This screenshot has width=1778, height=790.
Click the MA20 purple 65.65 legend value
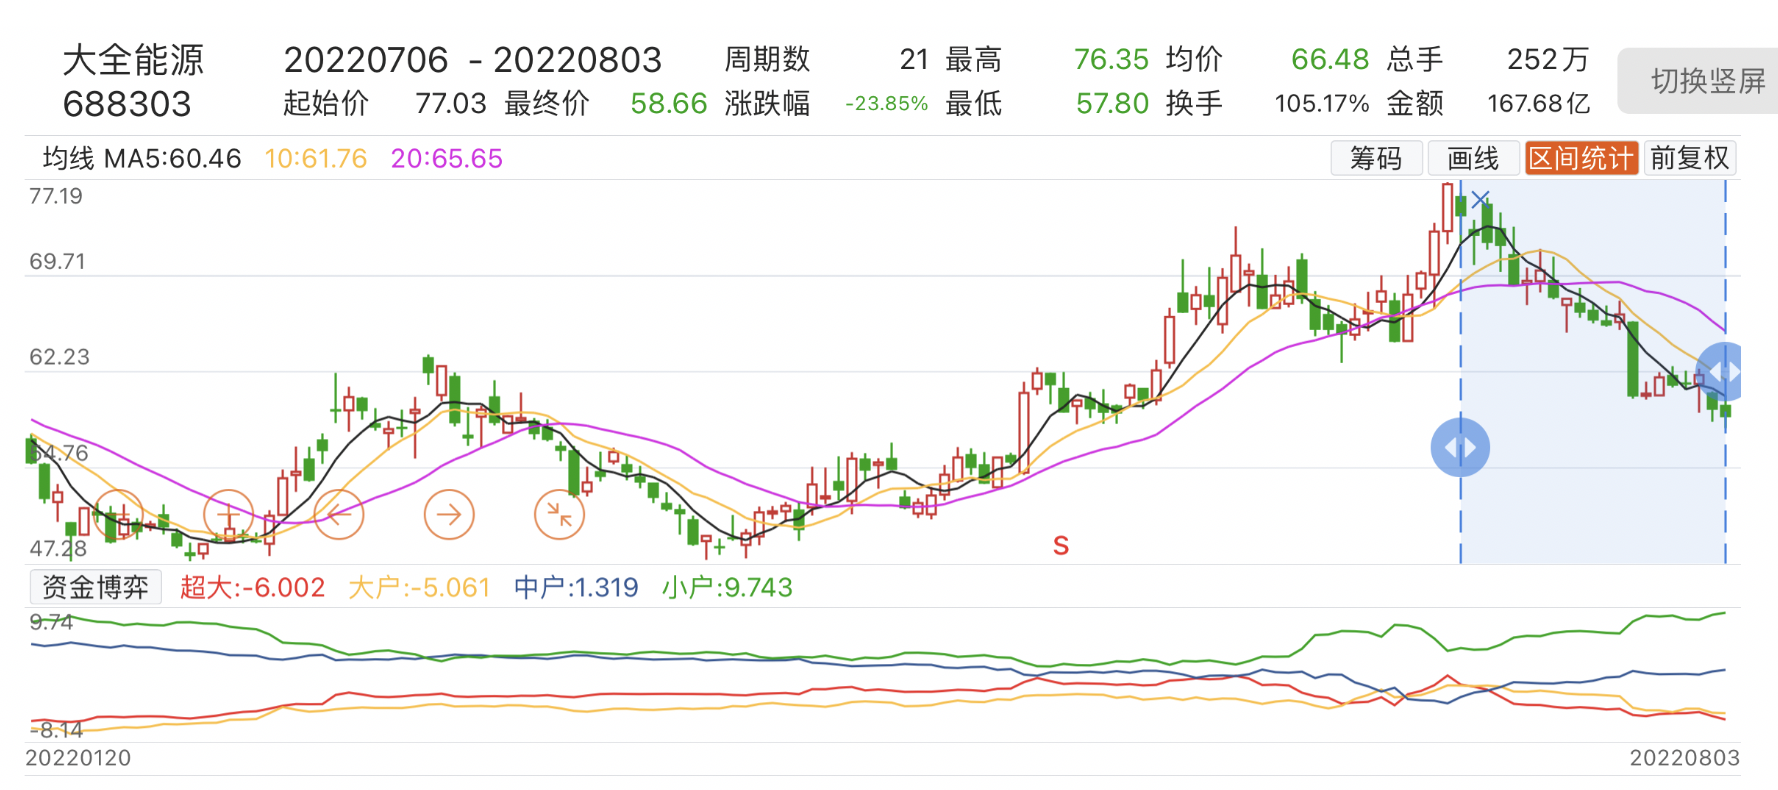click(x=446, y=158)
